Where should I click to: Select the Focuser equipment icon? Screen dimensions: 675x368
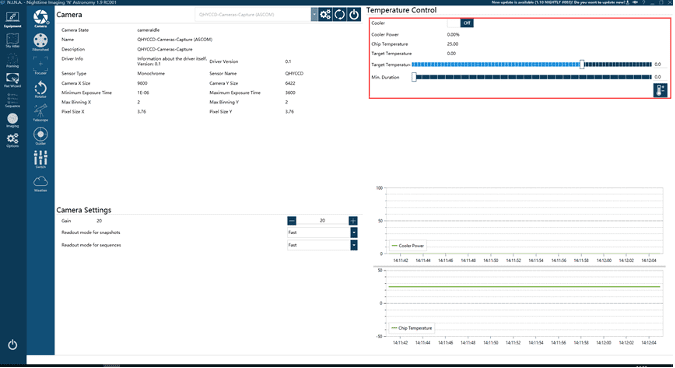pyautogui.click(x=40, y=65)
